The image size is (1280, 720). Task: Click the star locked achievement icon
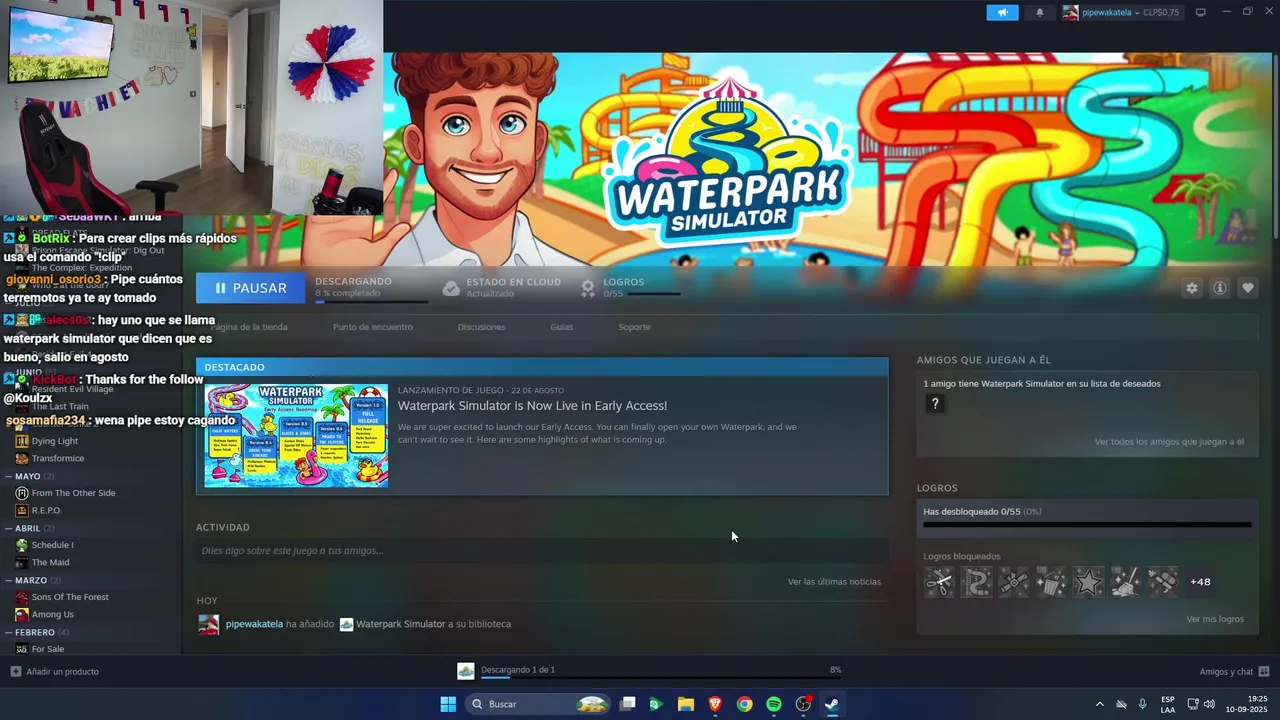(1088, 581)
